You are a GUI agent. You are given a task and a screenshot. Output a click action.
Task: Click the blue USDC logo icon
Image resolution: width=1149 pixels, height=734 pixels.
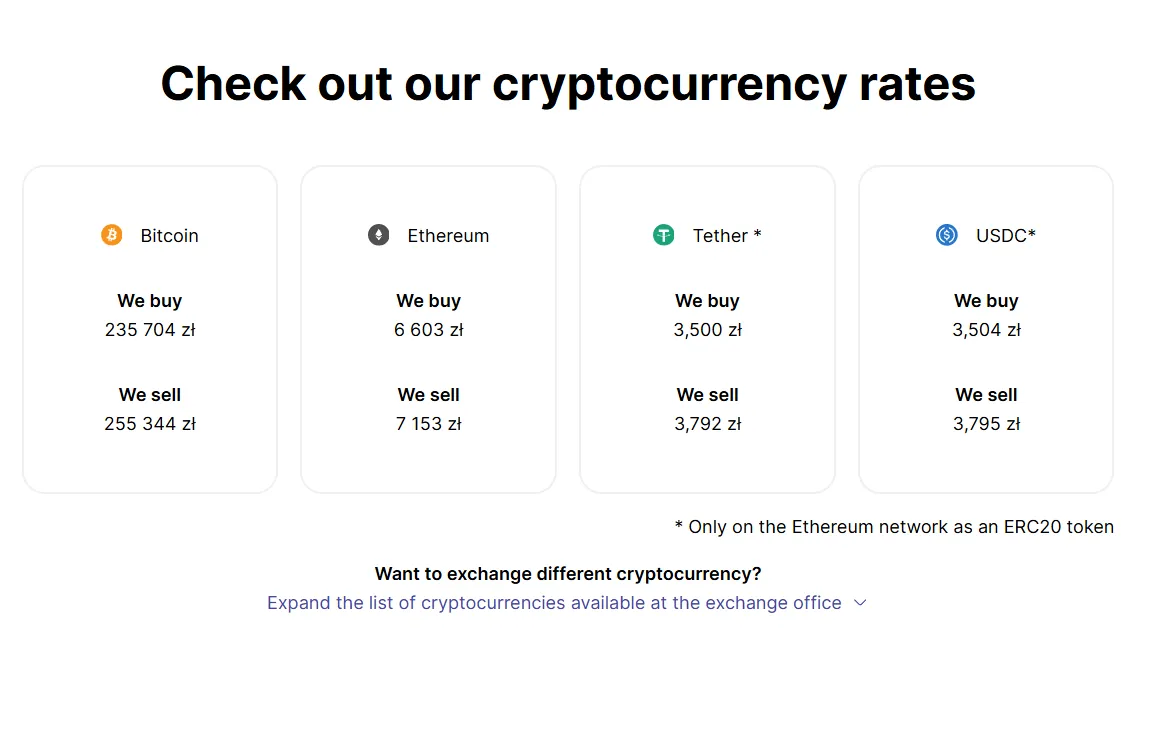click(946, 235)
